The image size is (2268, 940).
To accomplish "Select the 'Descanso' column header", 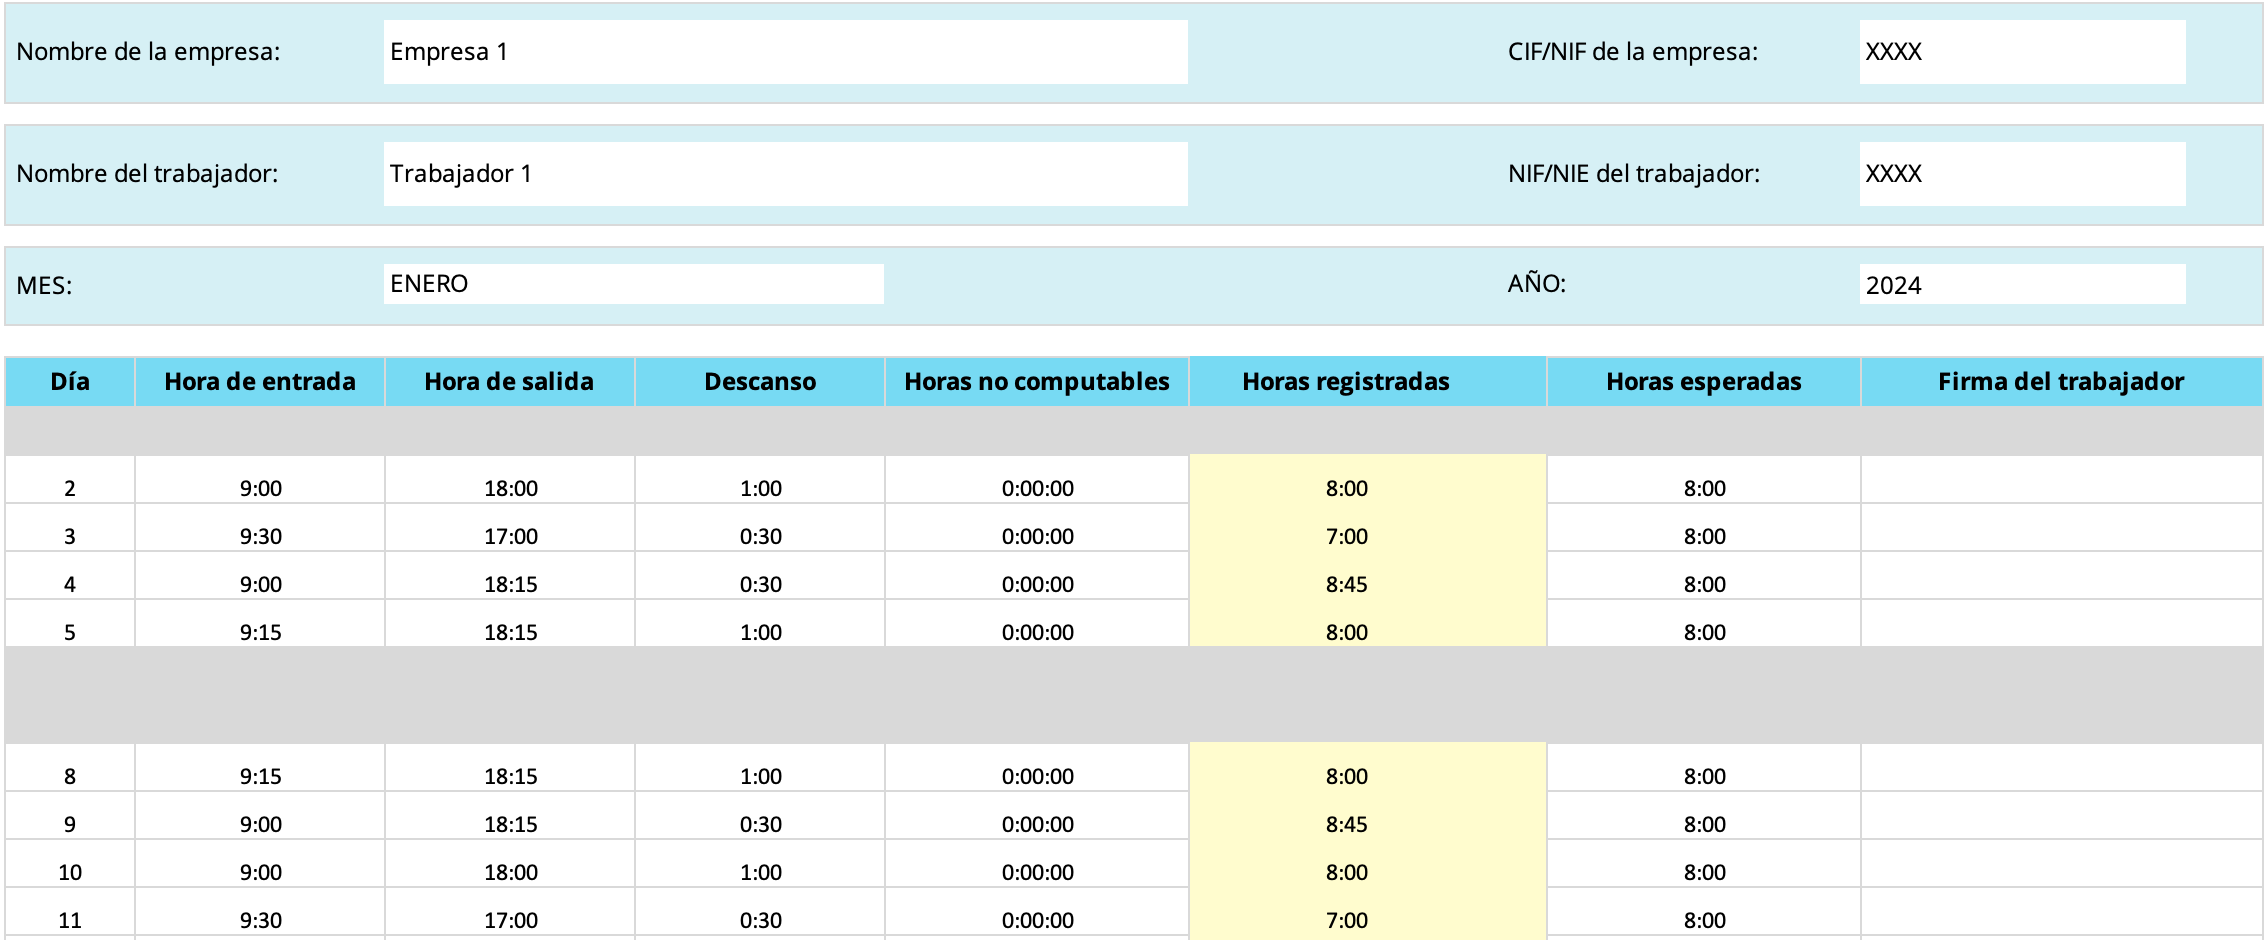I will [760, 381].
